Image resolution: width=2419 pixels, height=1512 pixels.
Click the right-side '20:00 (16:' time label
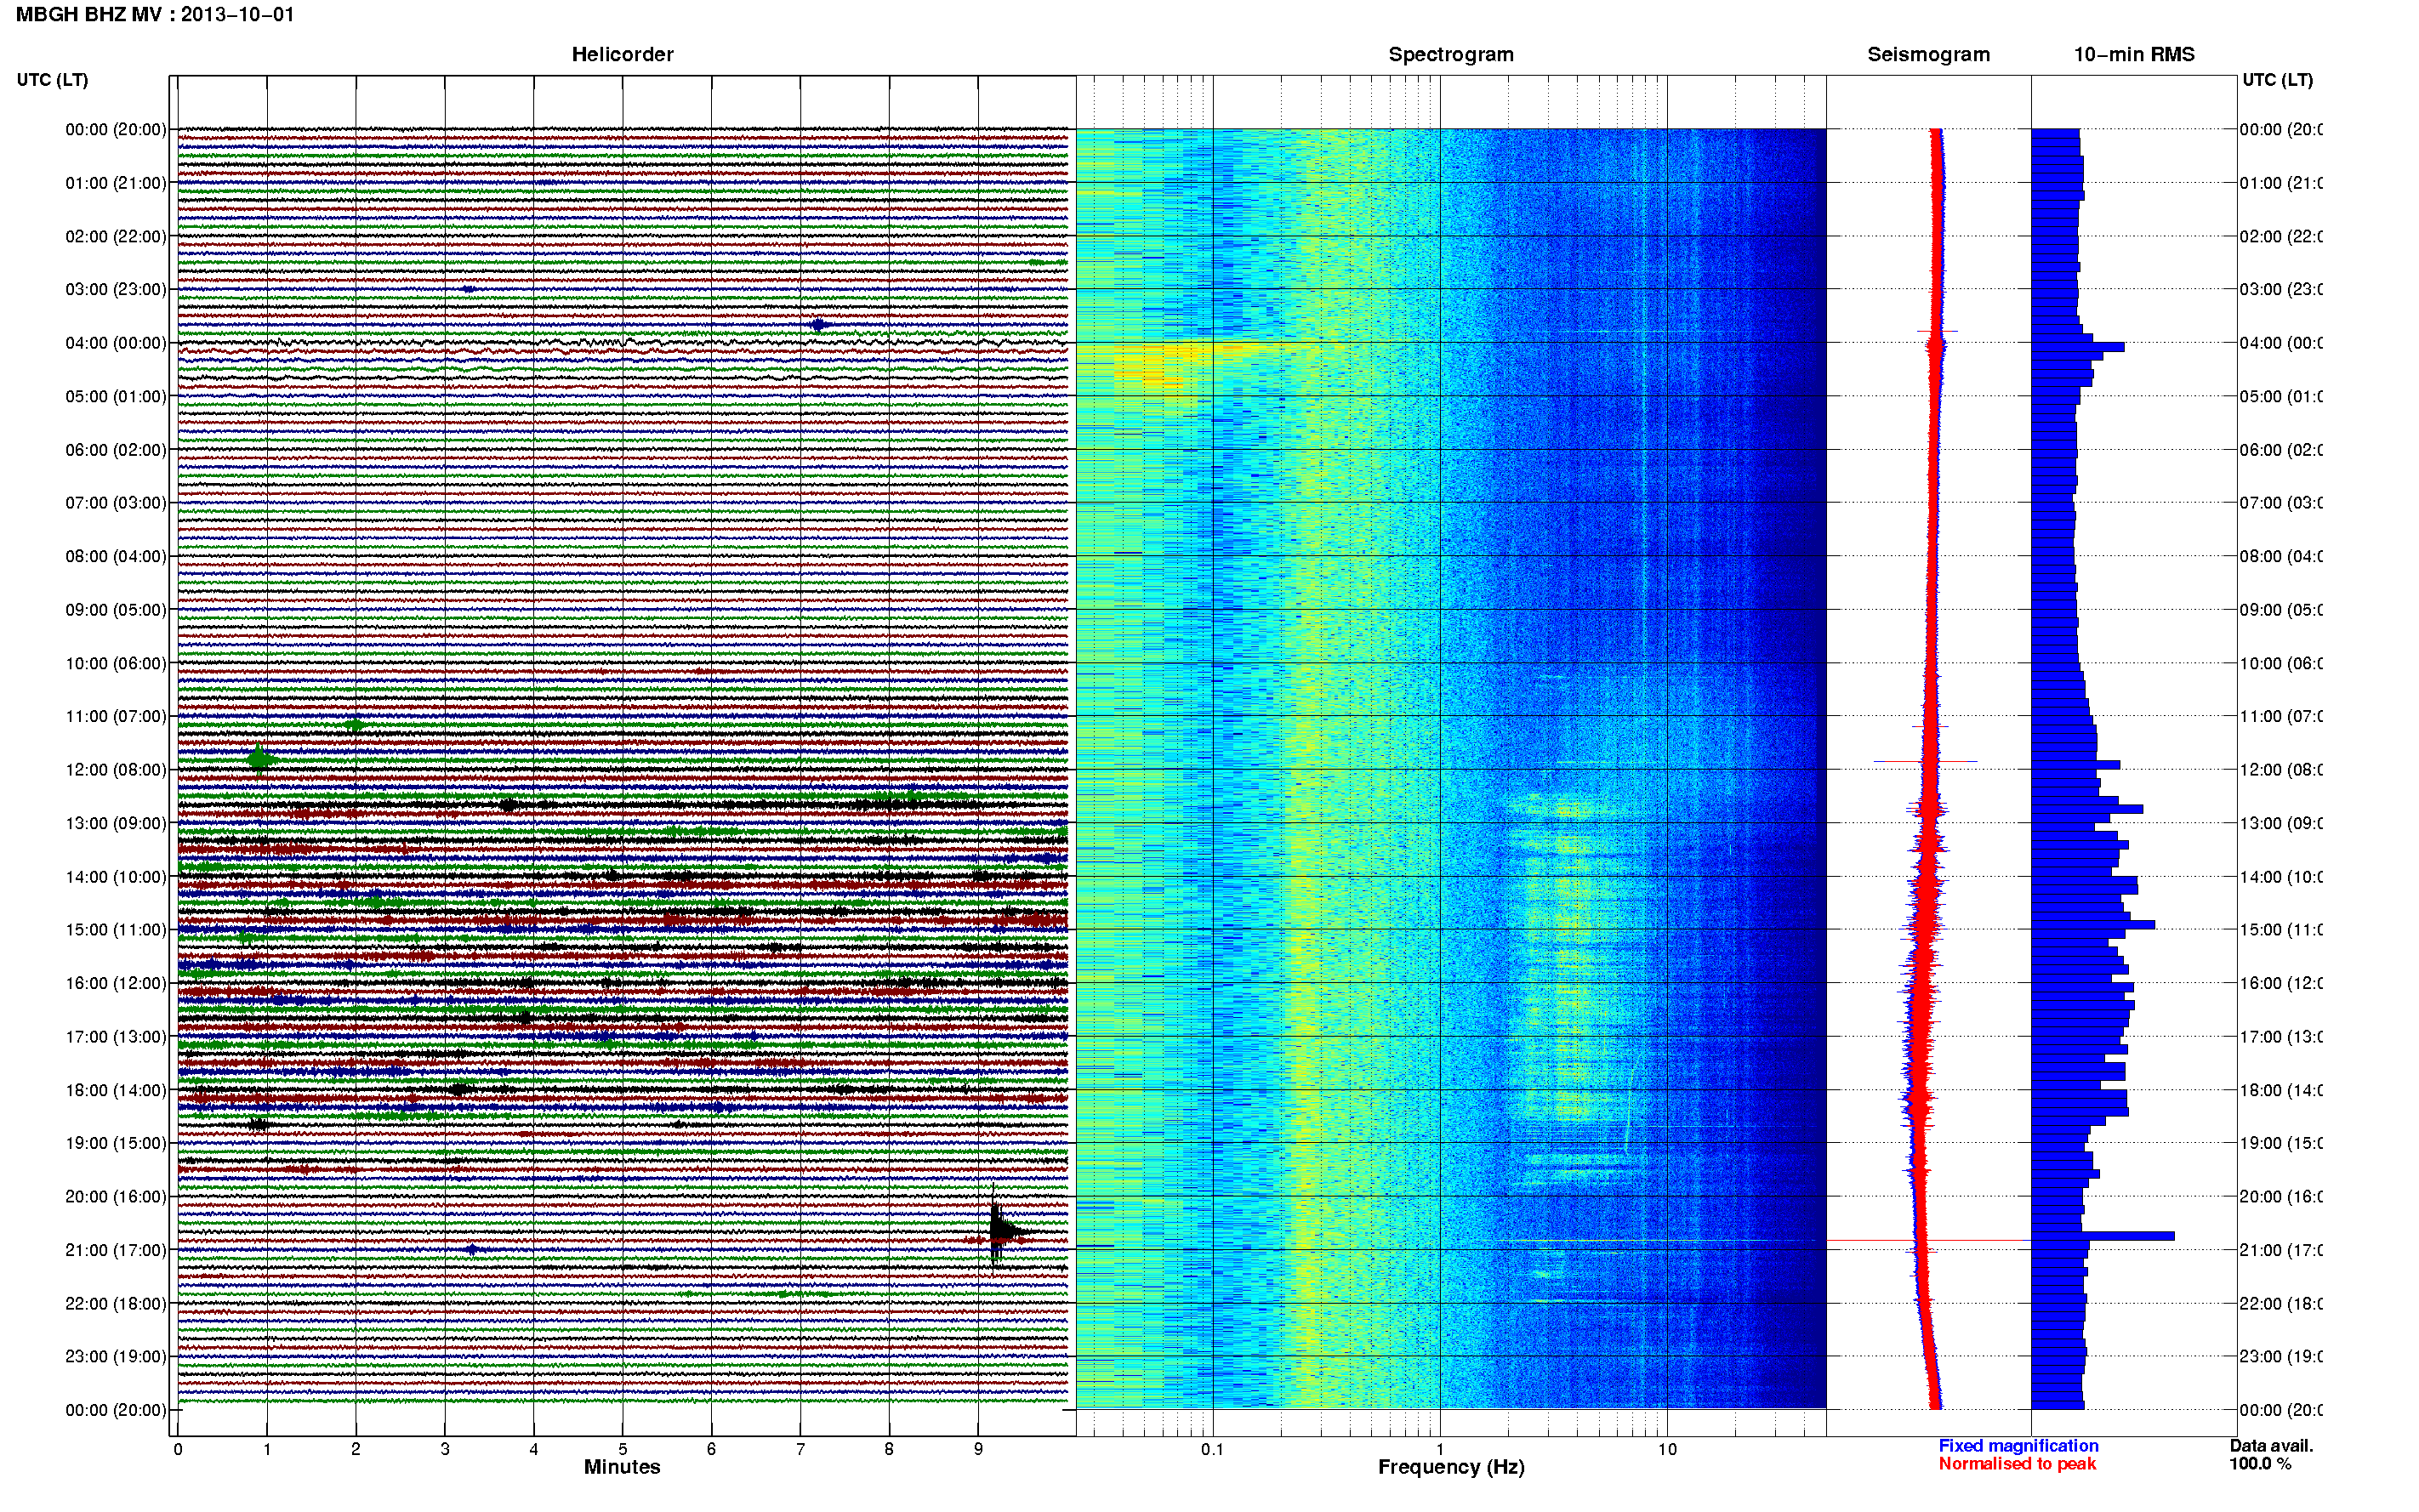2281,1196
